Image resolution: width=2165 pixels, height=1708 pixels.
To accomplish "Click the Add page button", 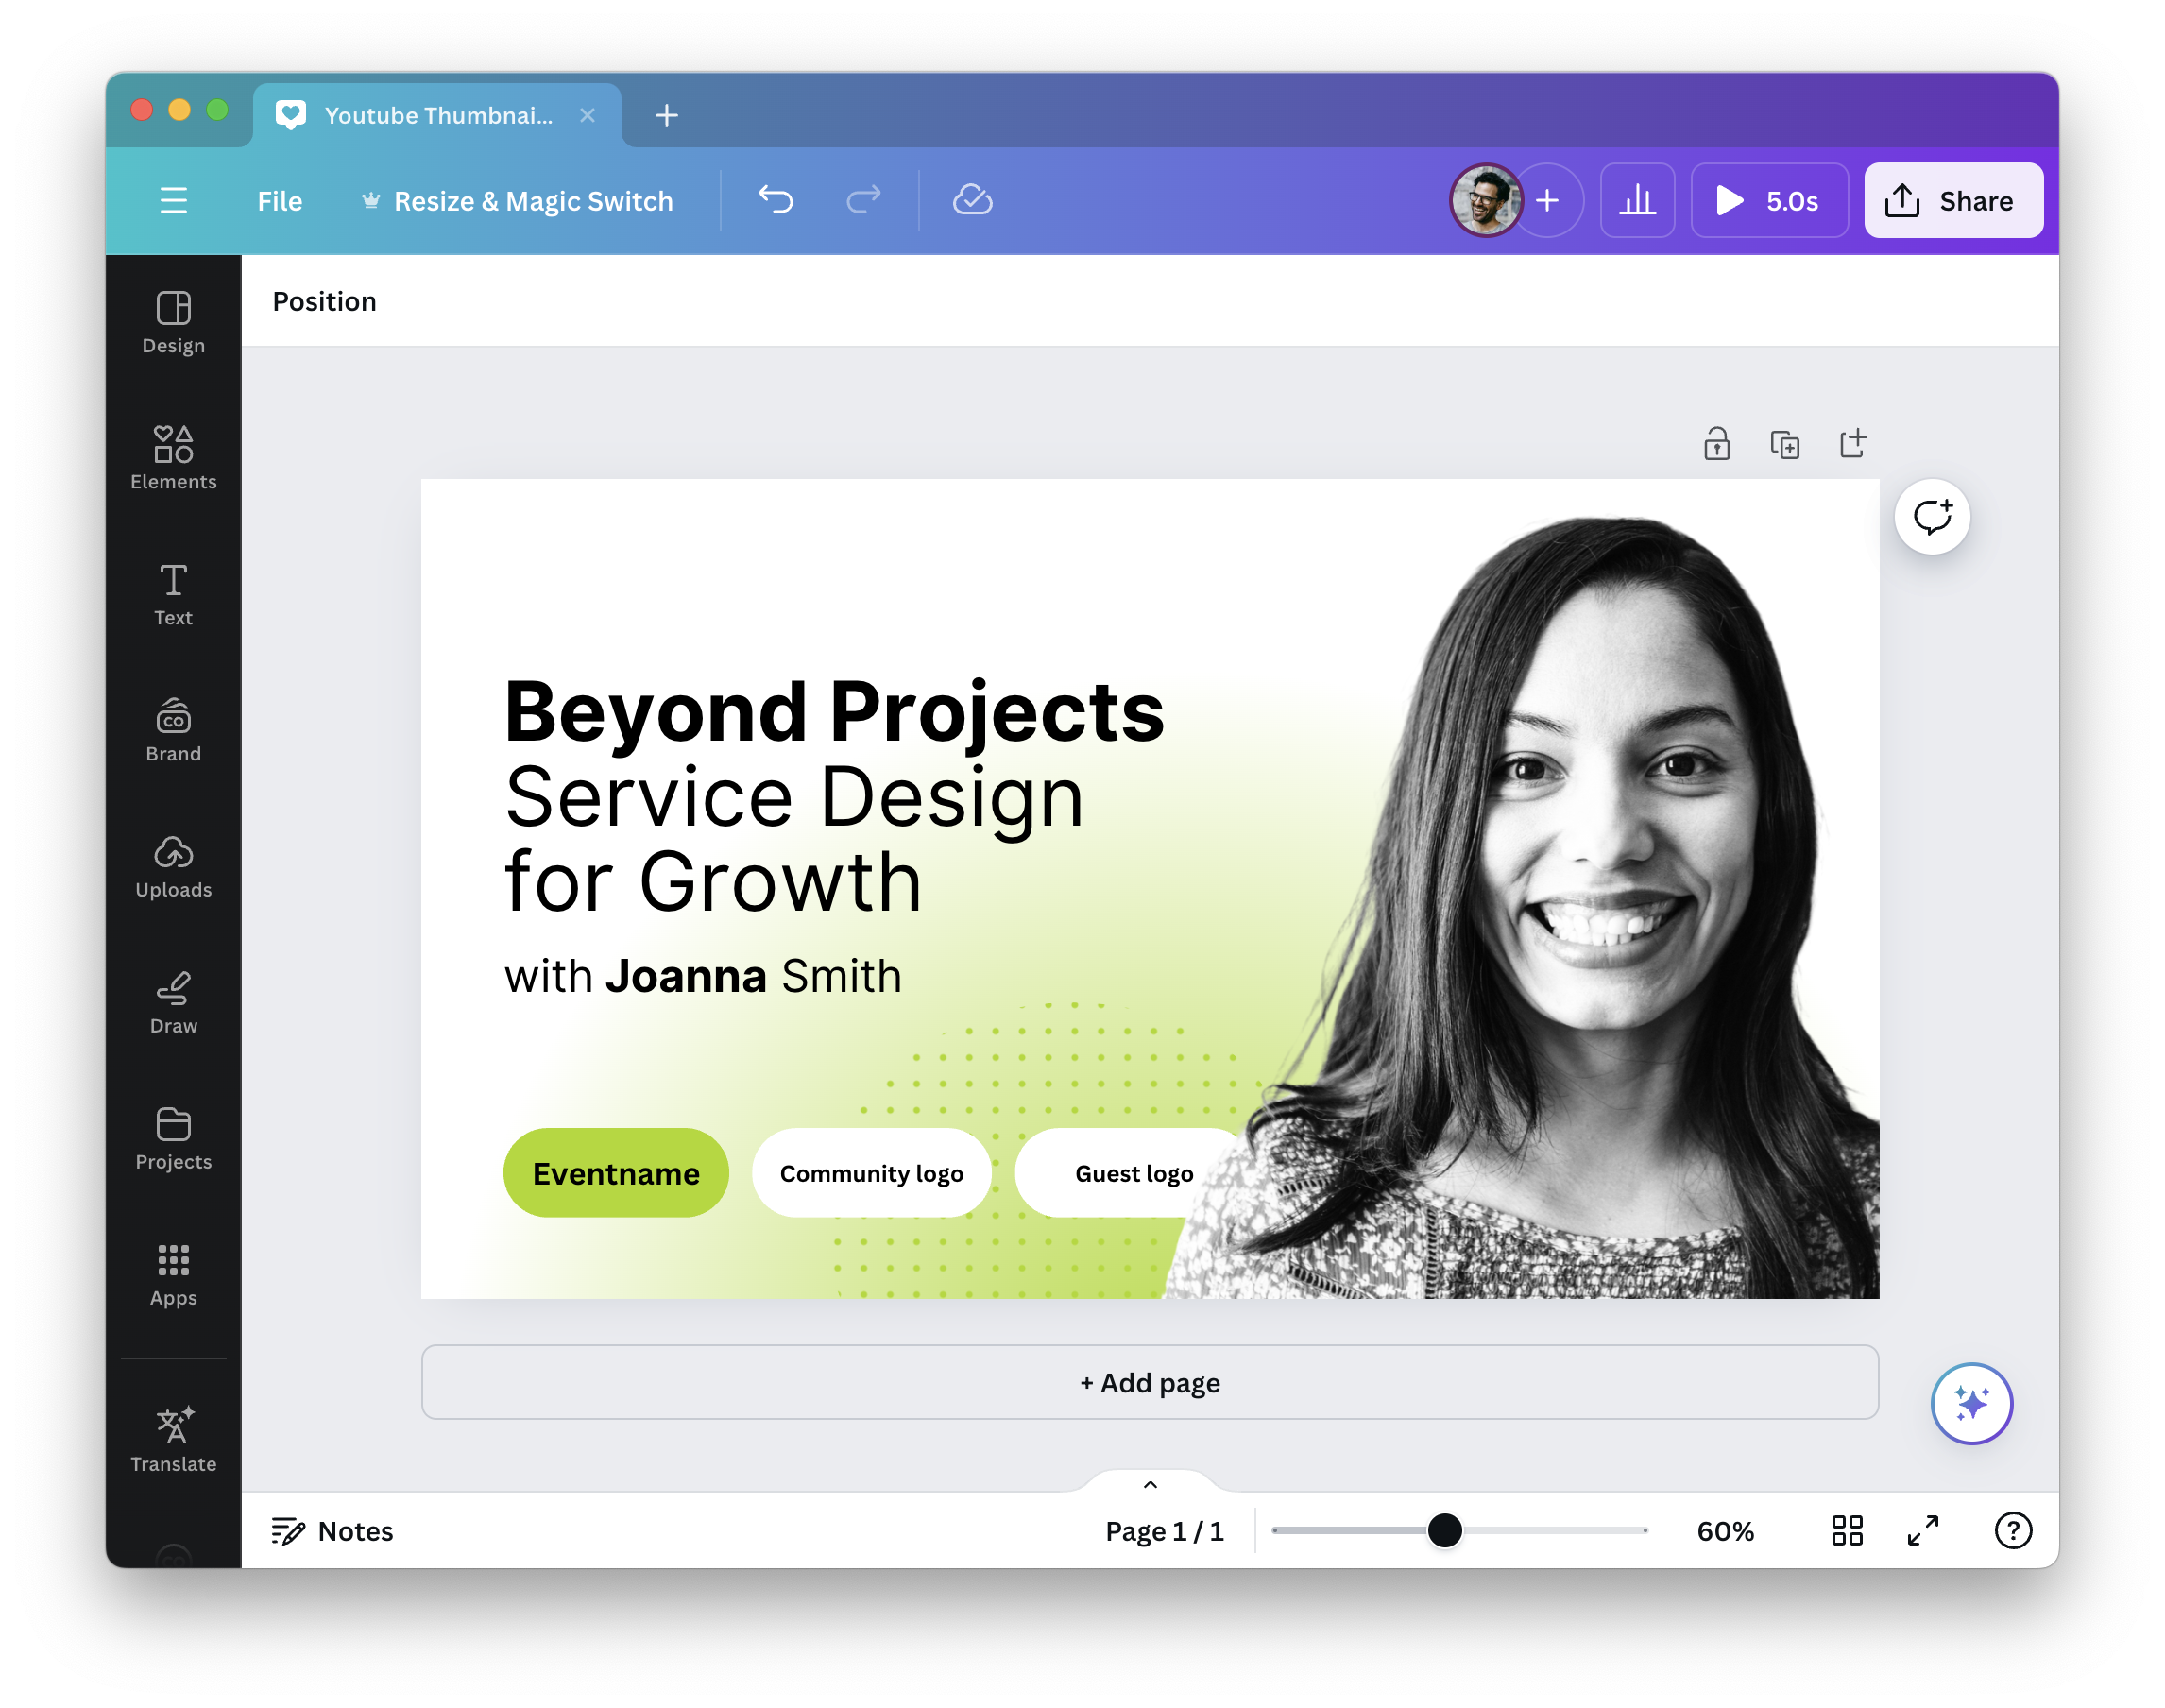I will (x=1149, y=1382).
